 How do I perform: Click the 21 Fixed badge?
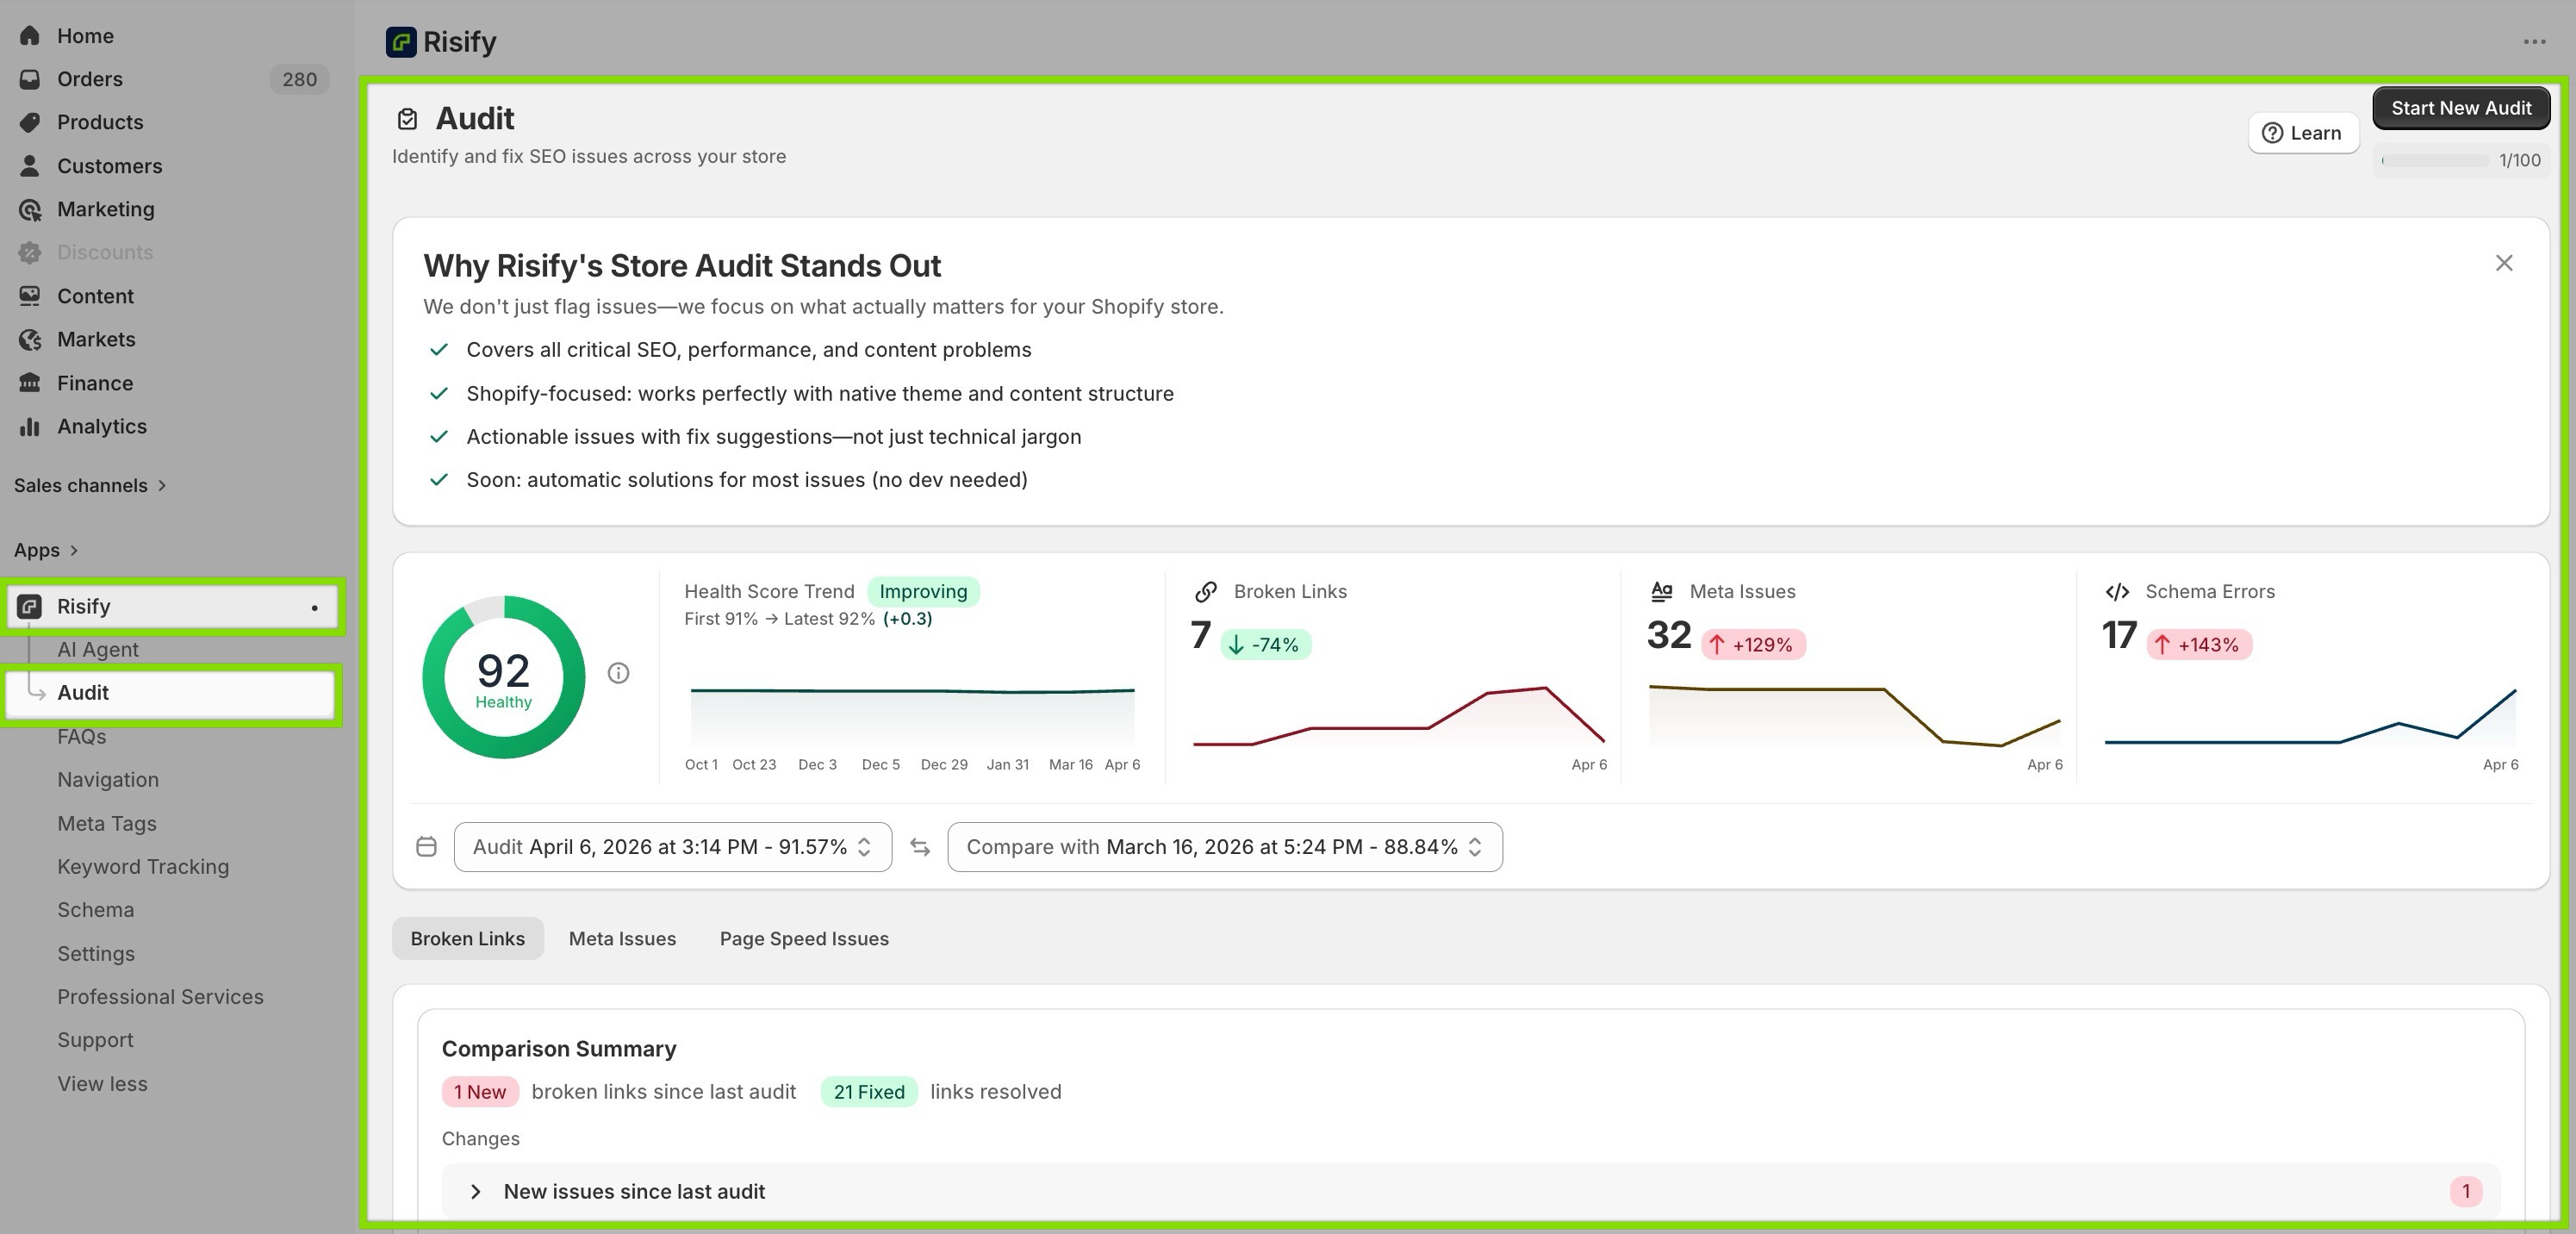pyautogui.click(x=869, y=1092)
